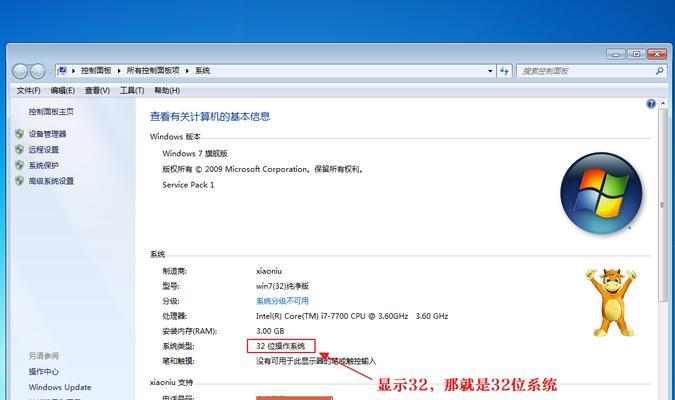Click 控制面板 breadcrumb segment
Image resolution: width=675 pixels, height=400 pixels.
96,71
